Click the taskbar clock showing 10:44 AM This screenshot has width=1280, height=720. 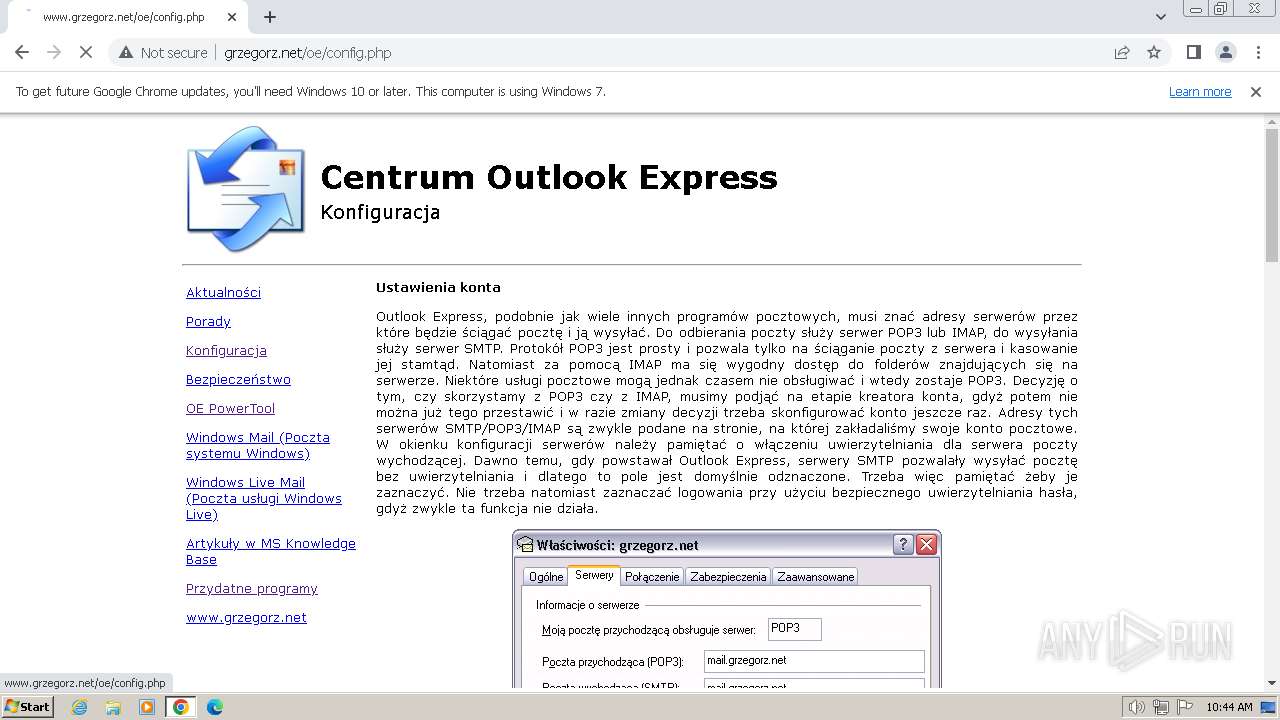click(x=1229, y=707)
